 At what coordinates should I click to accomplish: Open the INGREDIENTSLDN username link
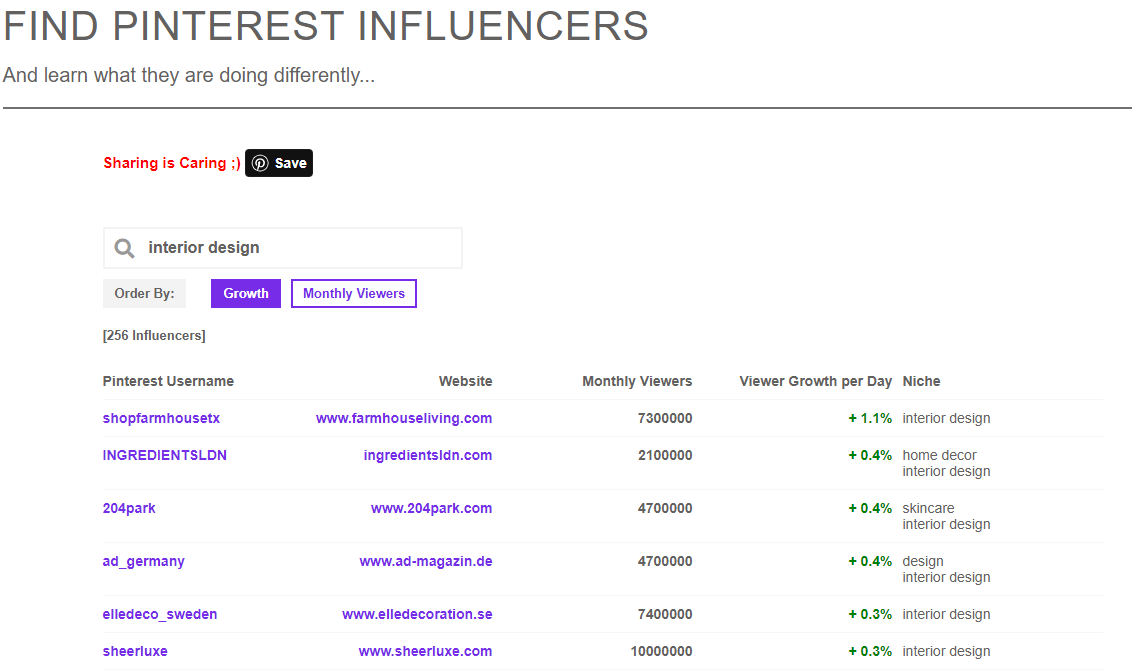[x=165, y=455]
